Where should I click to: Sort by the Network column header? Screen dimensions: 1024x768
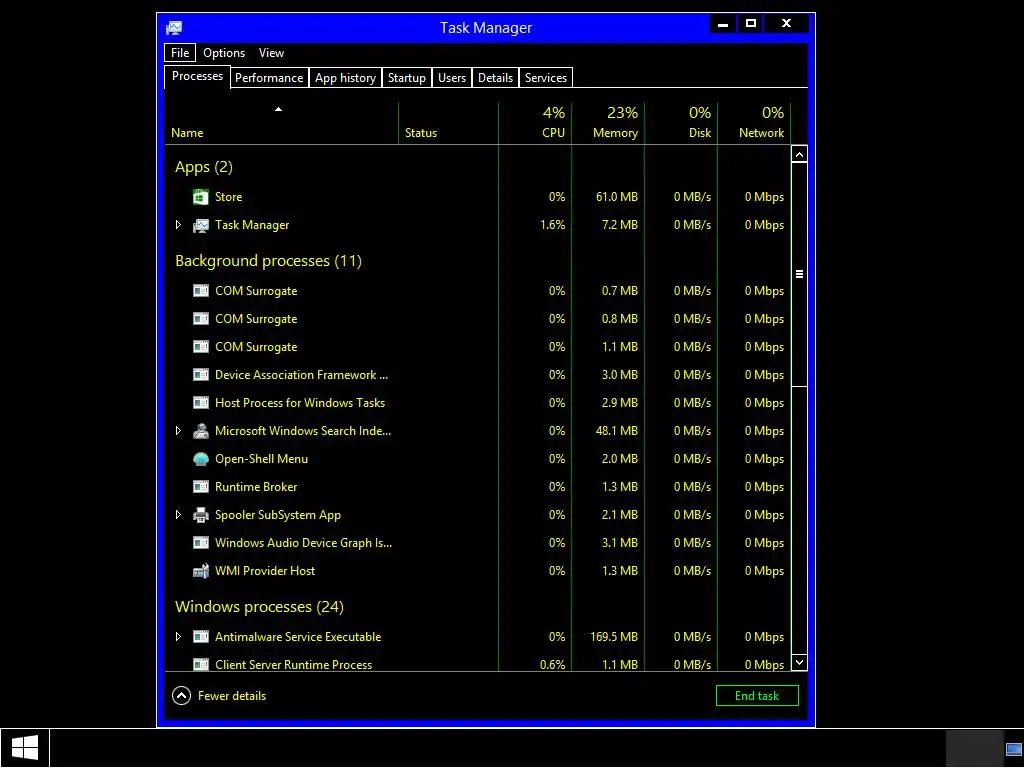754,123
